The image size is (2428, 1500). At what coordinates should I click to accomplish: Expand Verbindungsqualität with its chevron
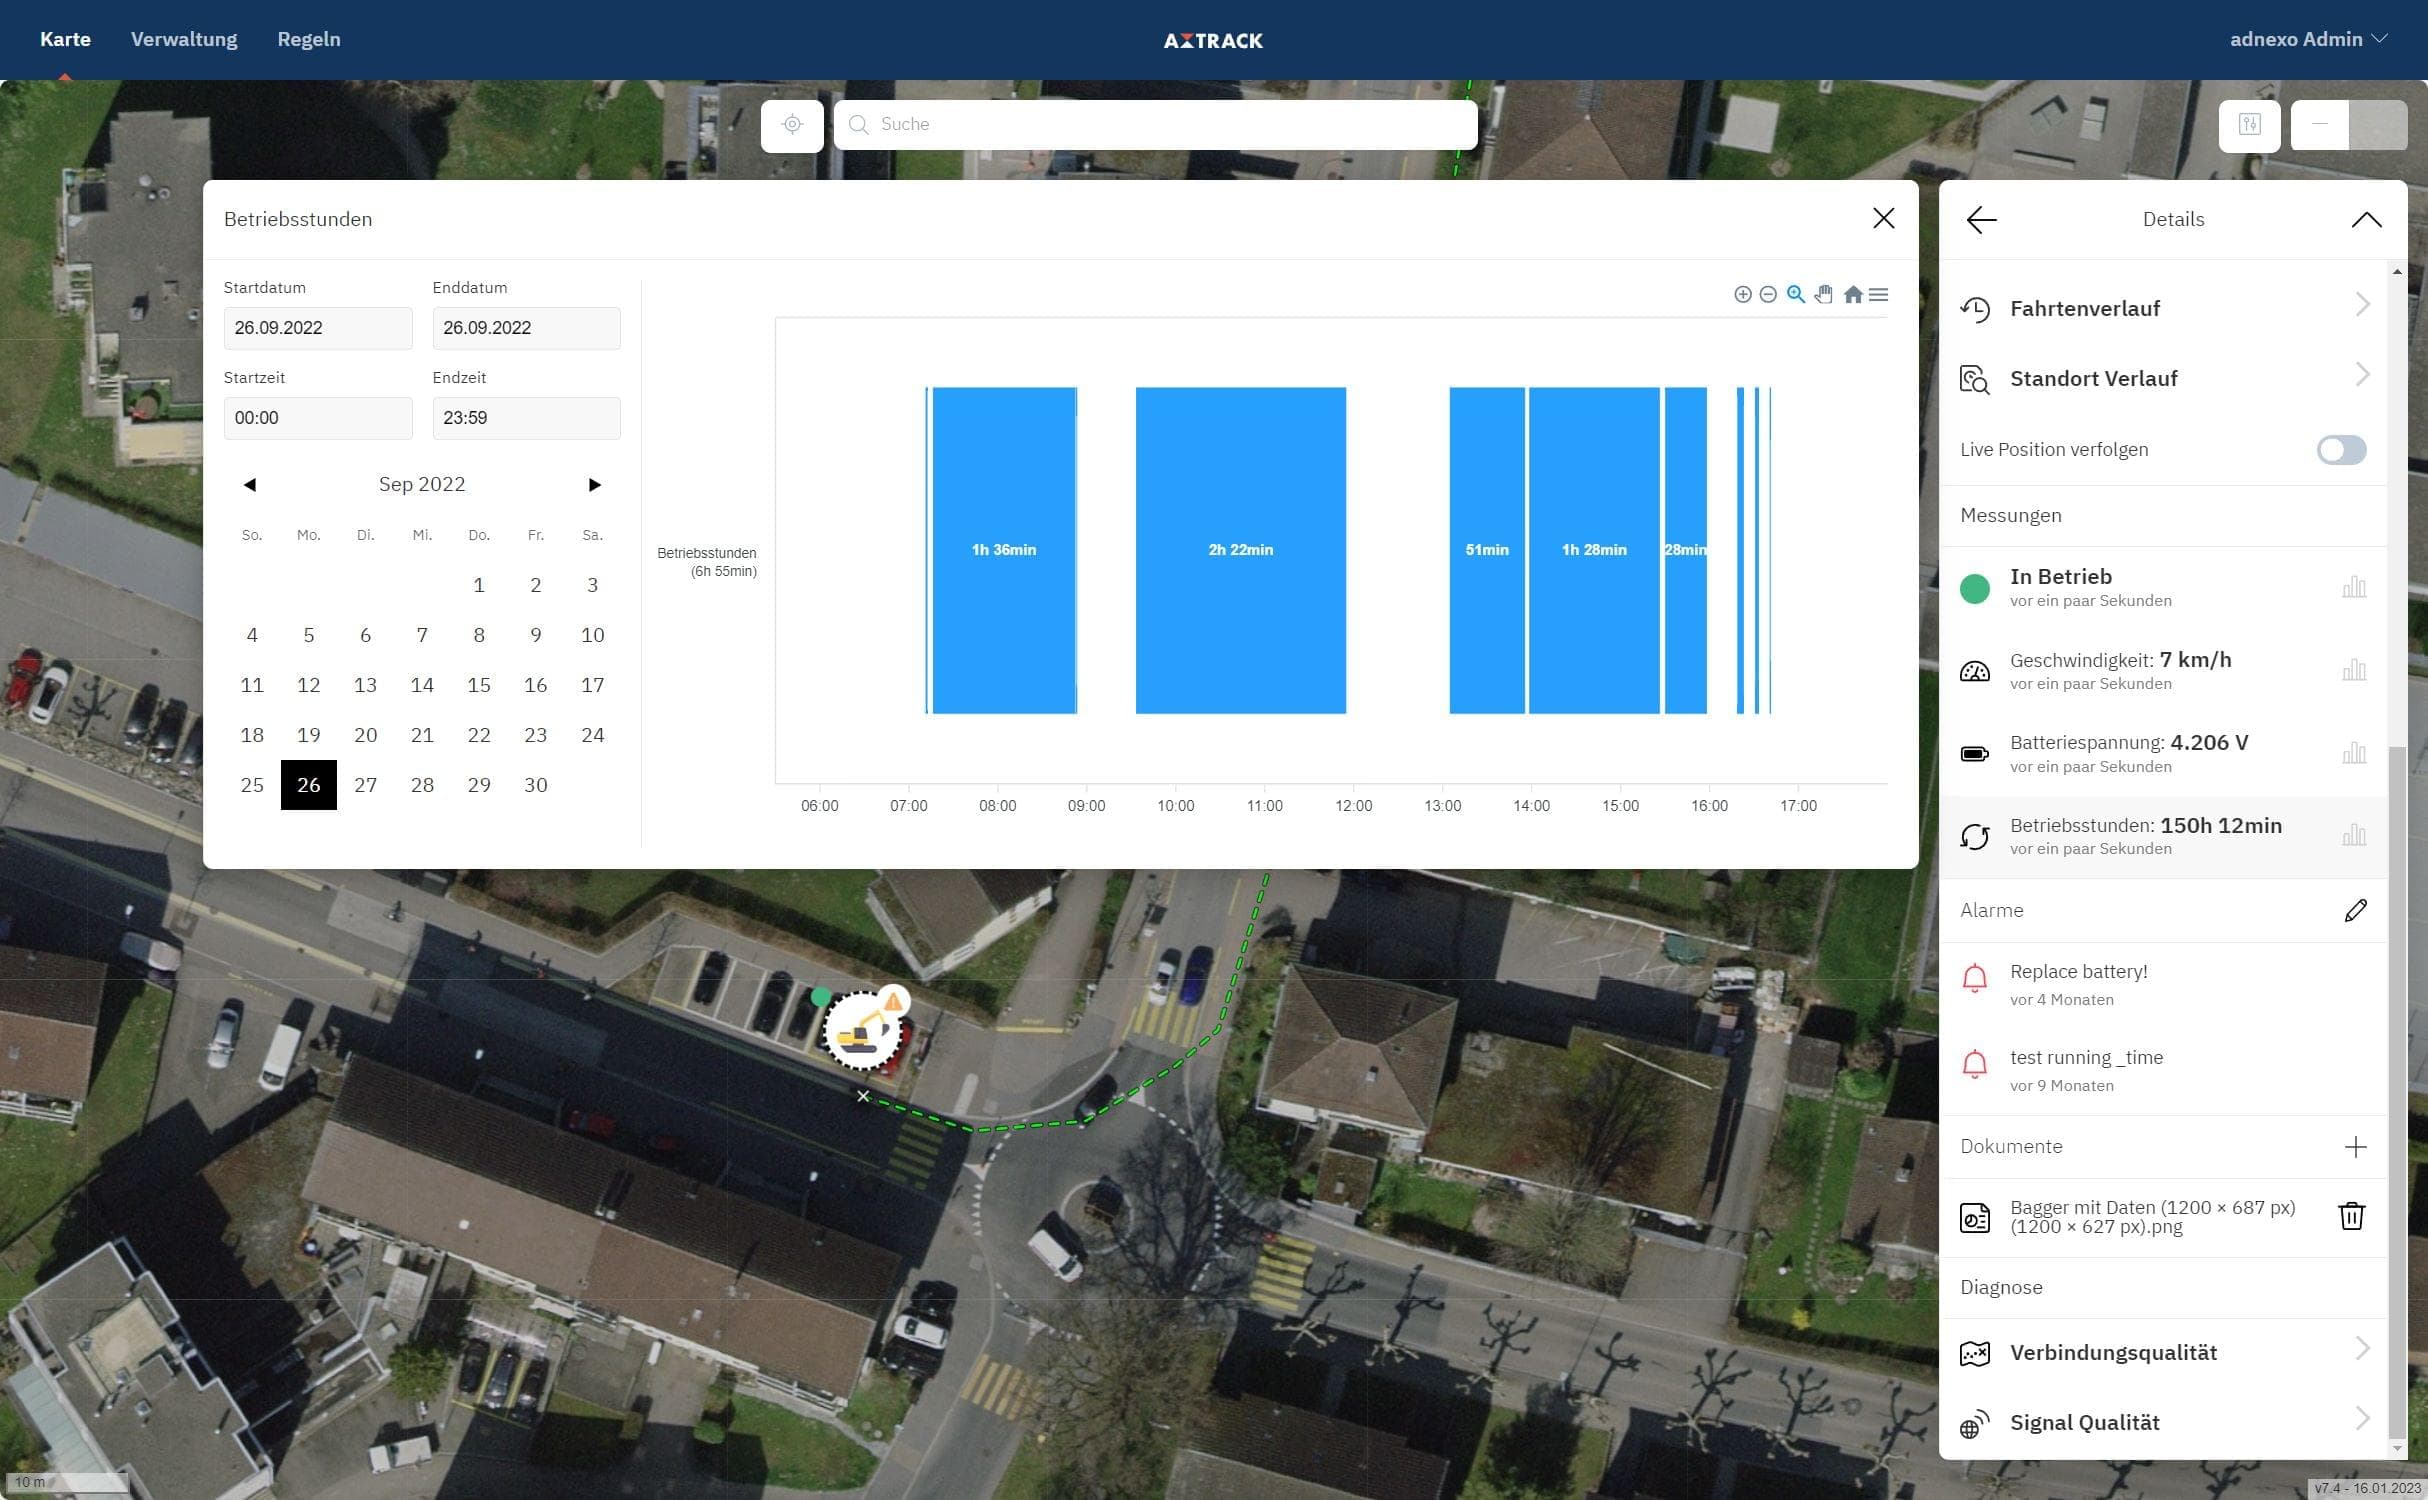pos(2362,1349)
